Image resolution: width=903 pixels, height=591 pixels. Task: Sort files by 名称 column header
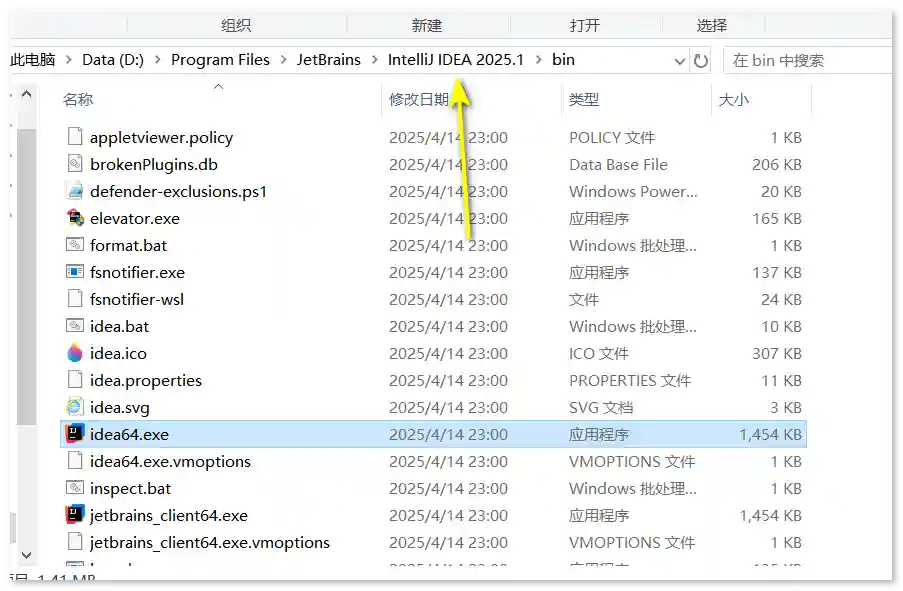[78, 100]
